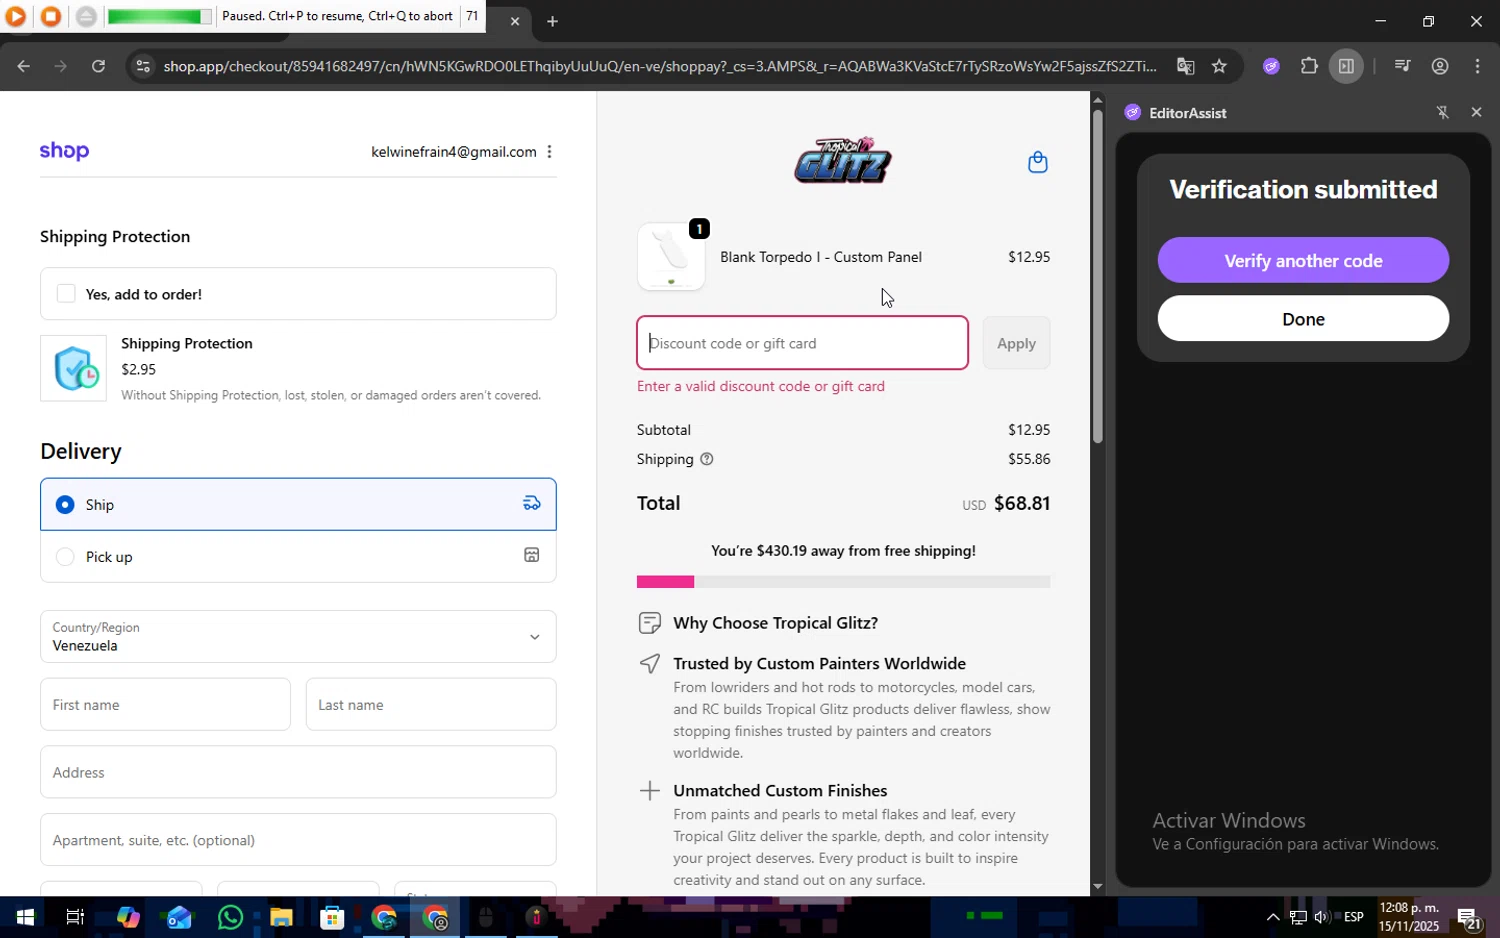Open Microsoft Store from the taskbar

tap(331, 917)
